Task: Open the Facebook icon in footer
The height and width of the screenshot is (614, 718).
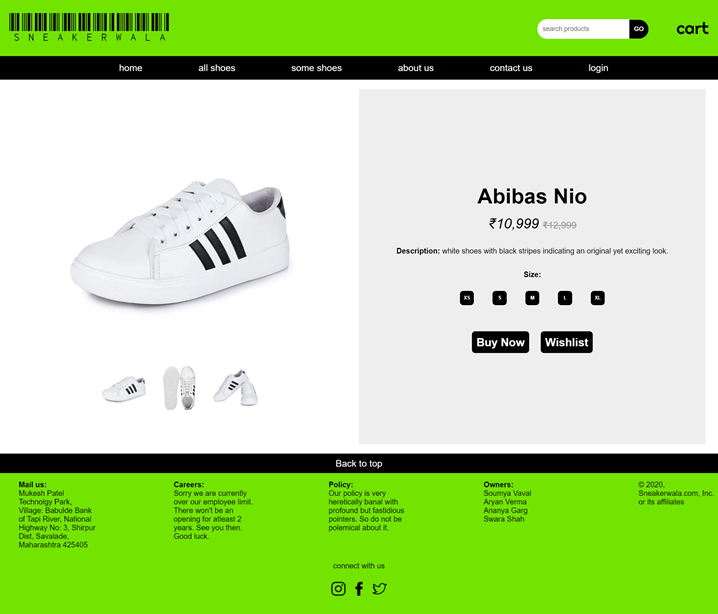Action: coord(359,588)
